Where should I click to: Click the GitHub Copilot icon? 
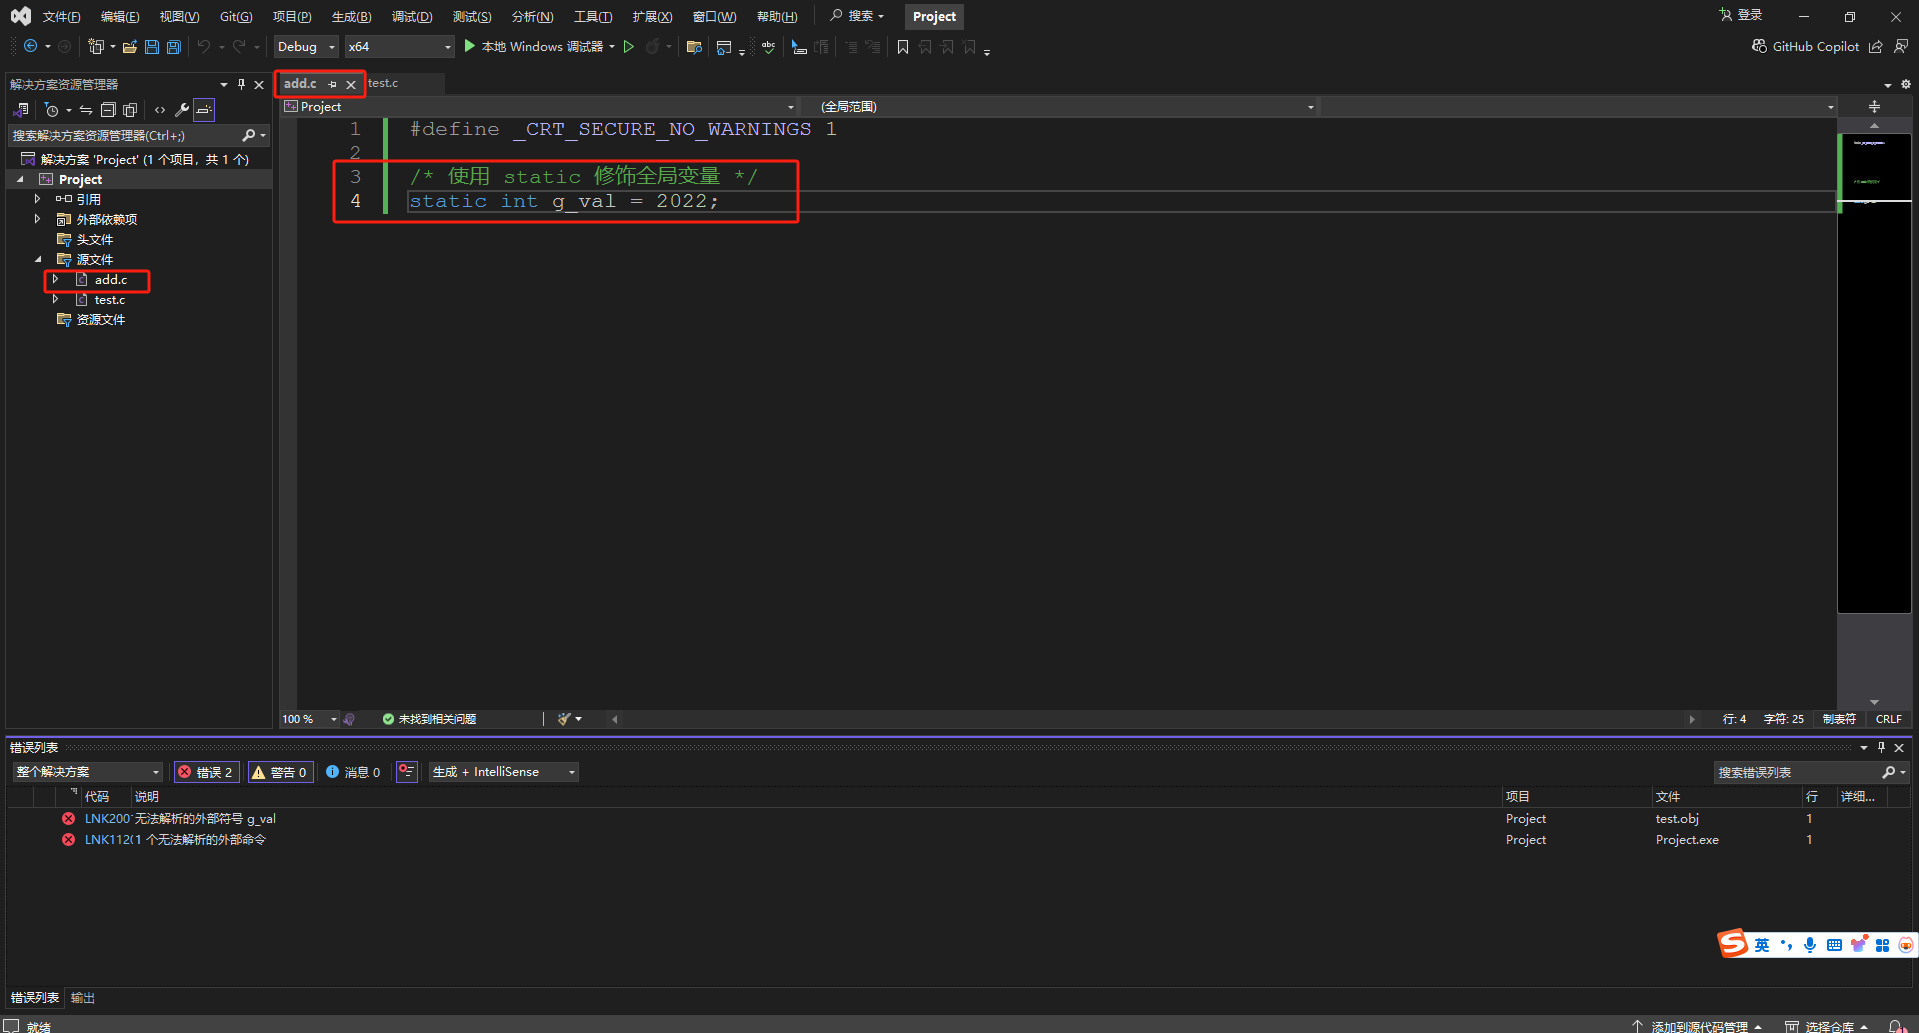pos(1759,46)
